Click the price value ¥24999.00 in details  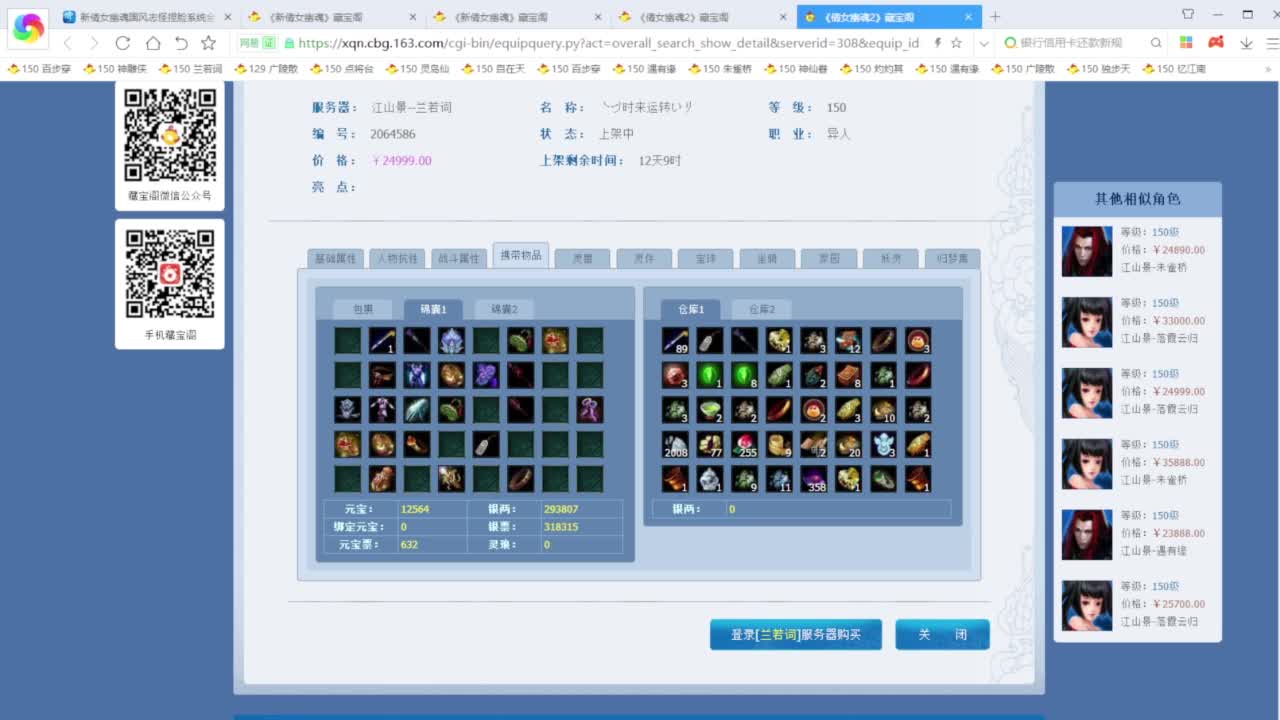pos(402,161)
